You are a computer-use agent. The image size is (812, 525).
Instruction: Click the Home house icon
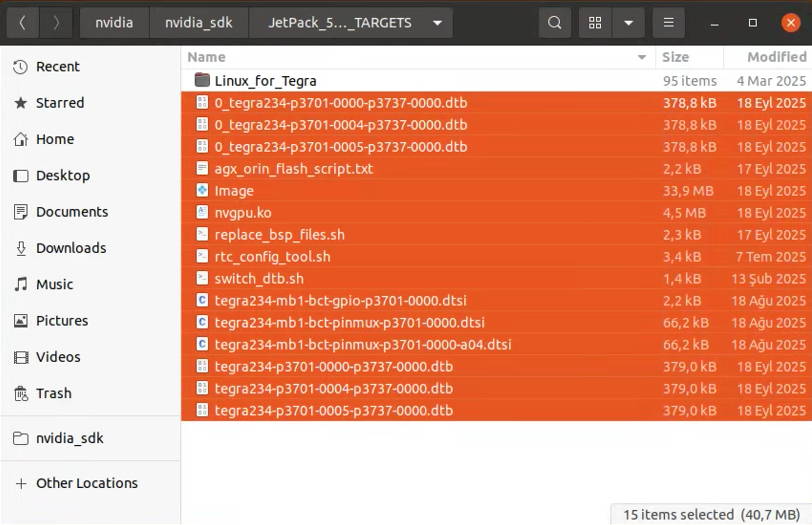[x=21, y=139]
